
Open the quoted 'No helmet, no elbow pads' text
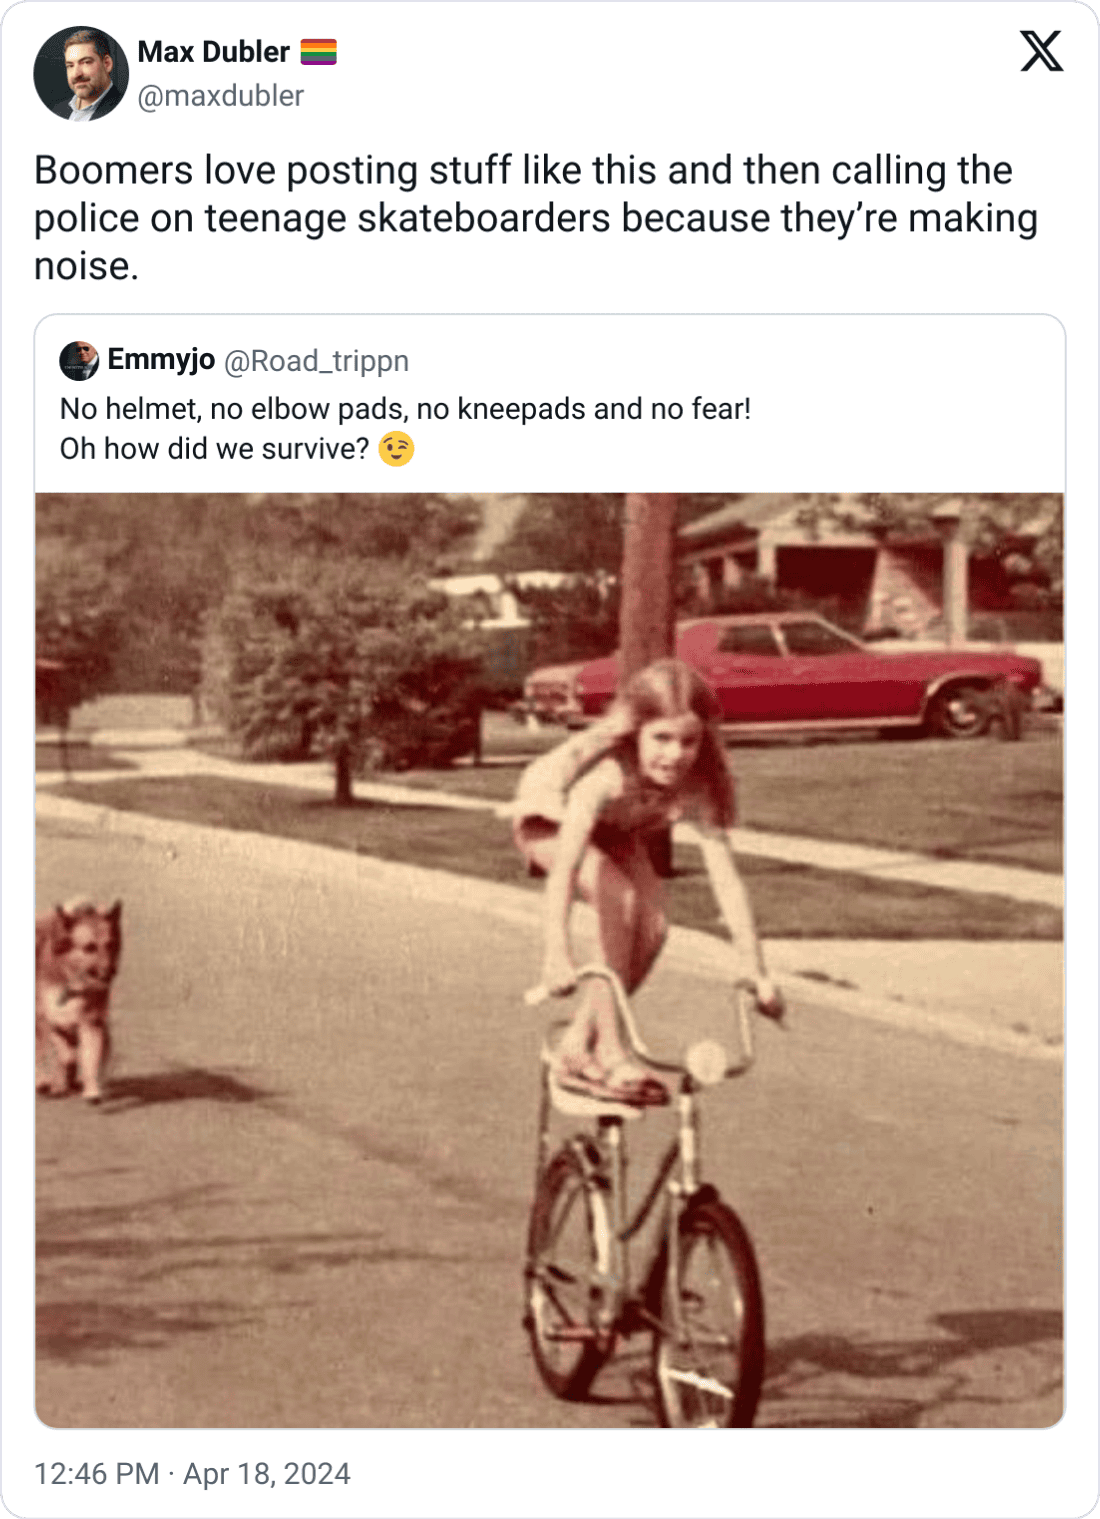tap(405, 409)
